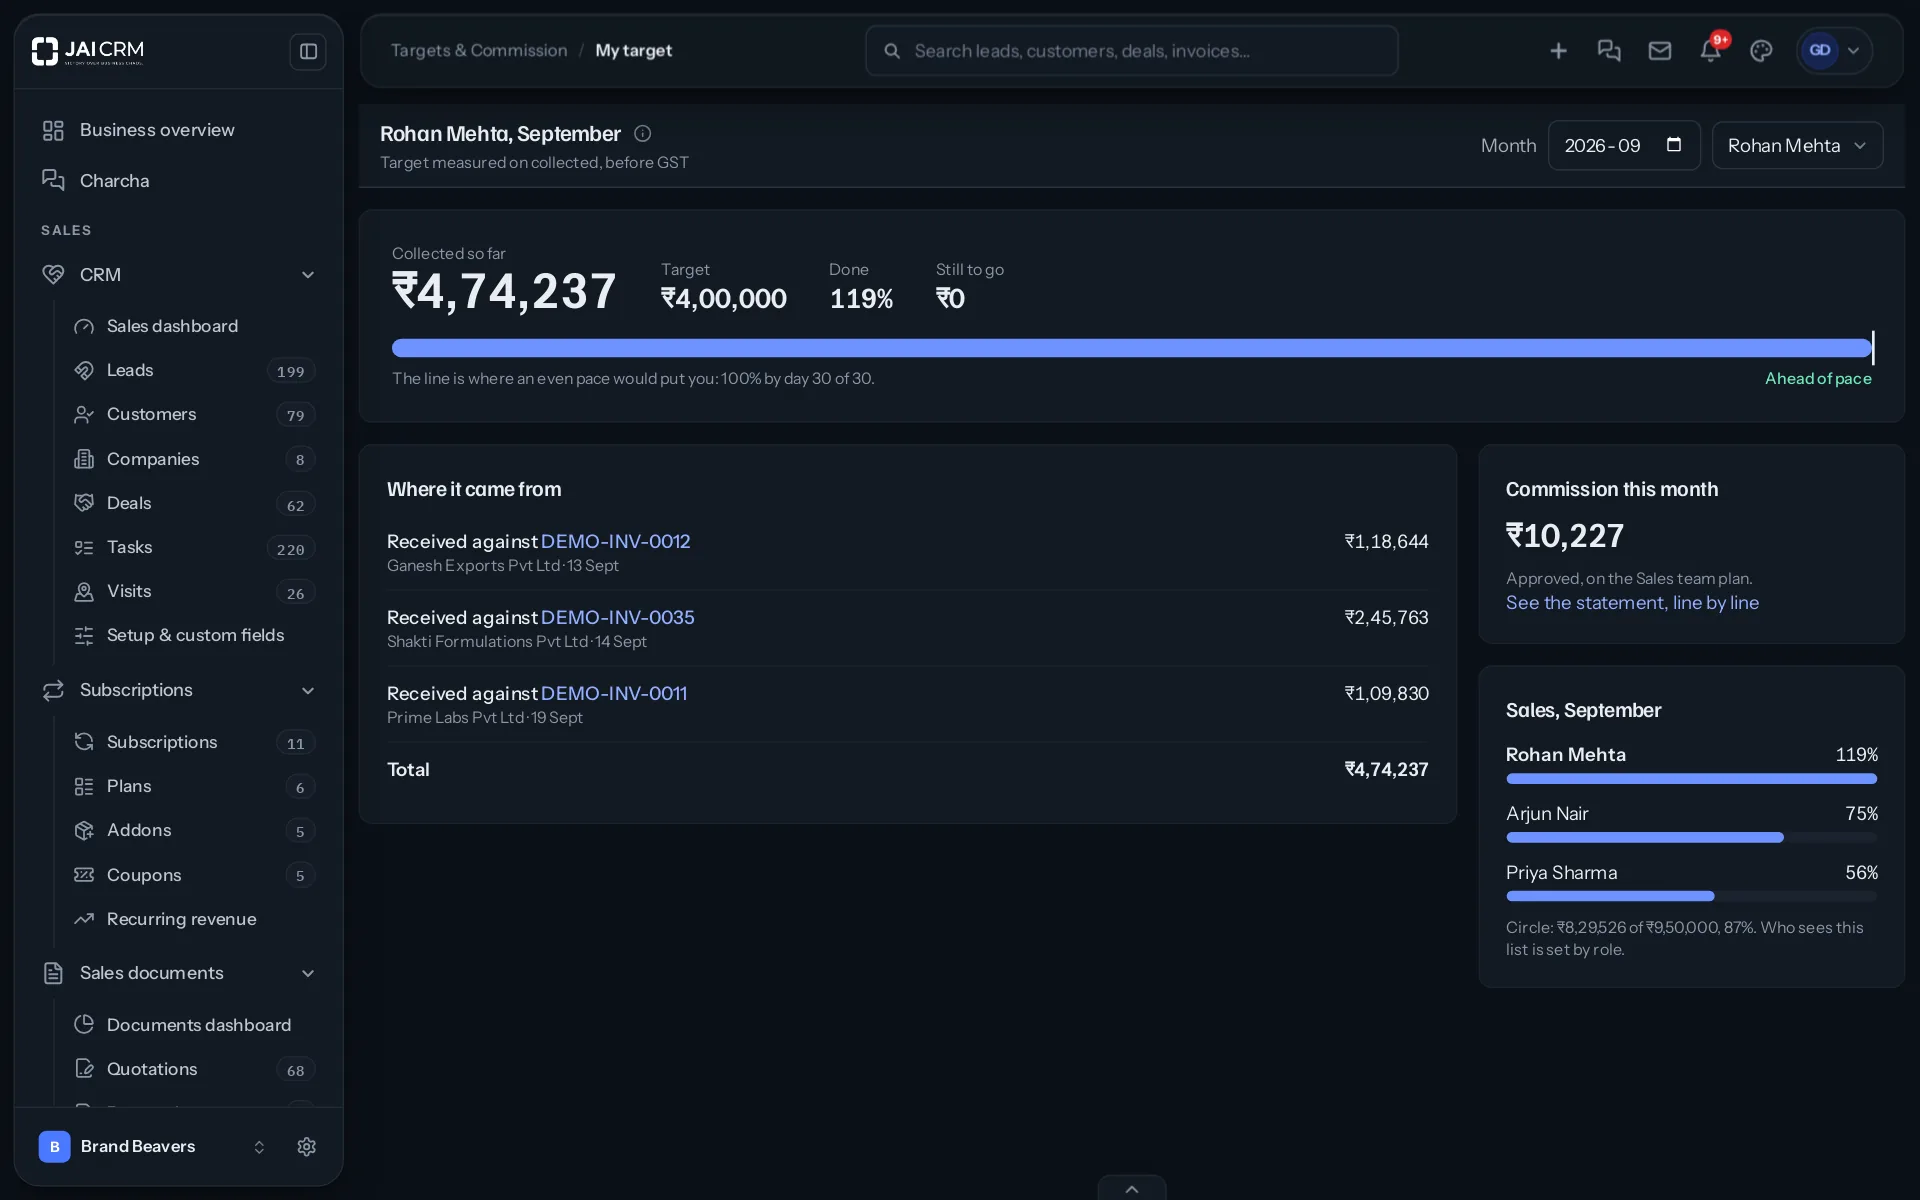Screen dimensions: 1920x1200
Task: Click the JAI CRM logo
Action: tap(88, 51)
